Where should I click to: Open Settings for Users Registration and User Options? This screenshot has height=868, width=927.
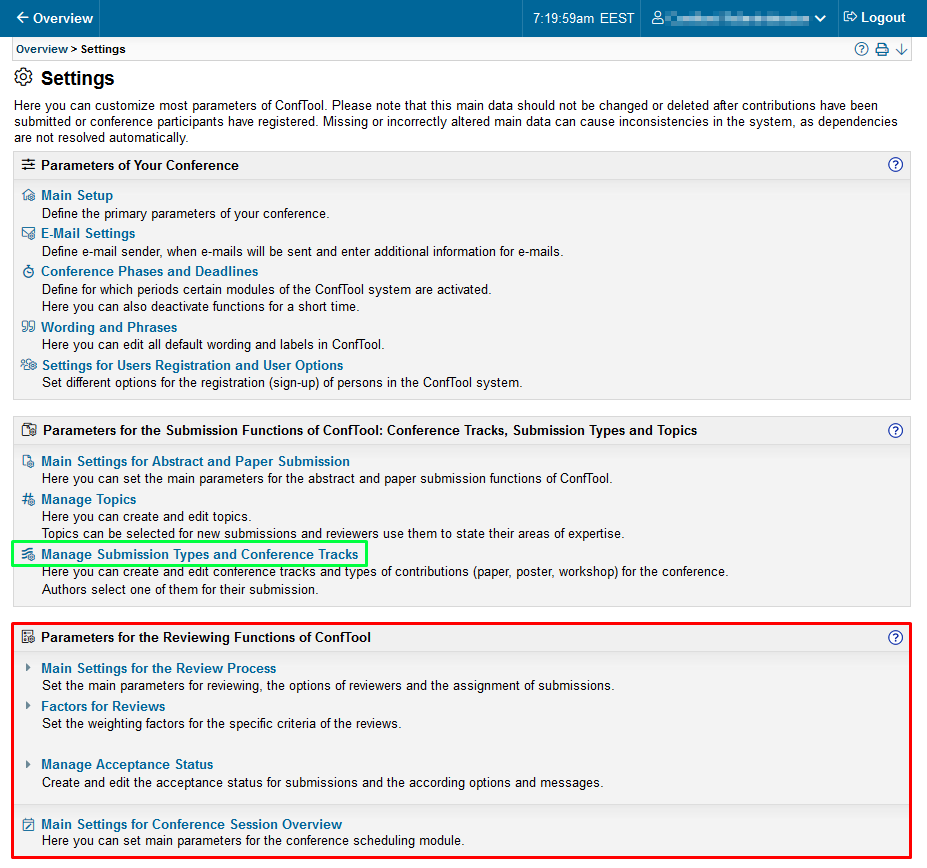pyautogui.click(x=192, y=365)
